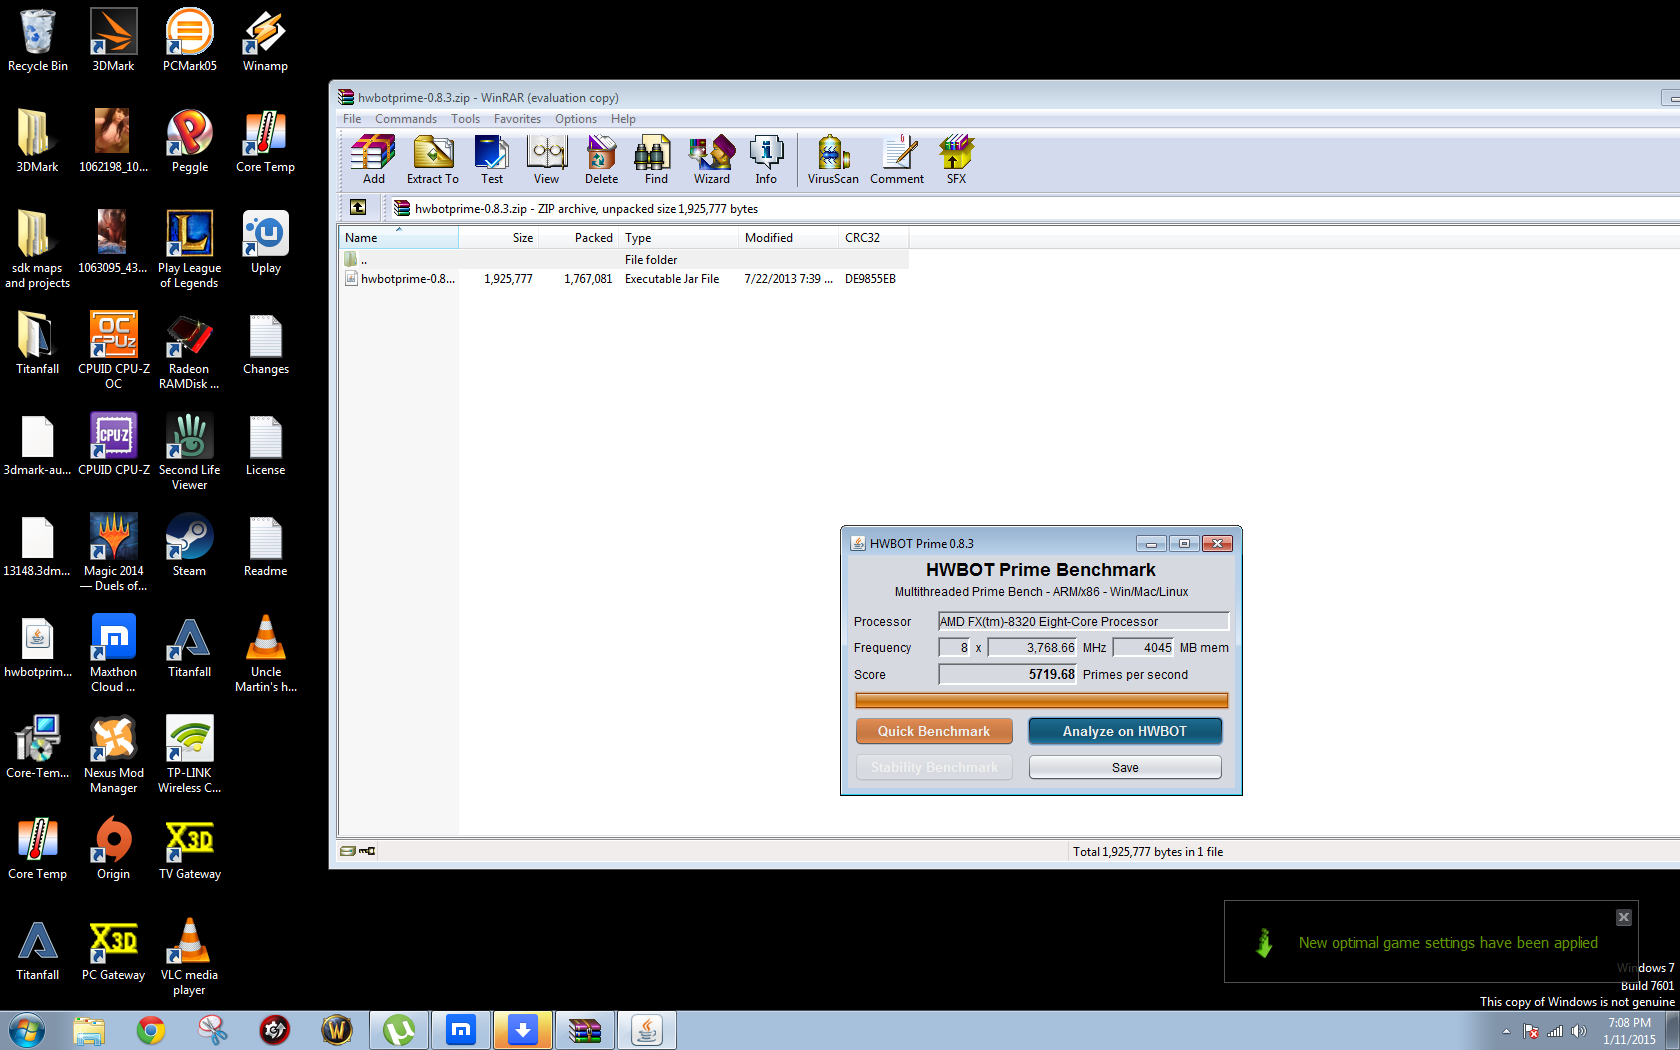
Task: Click the Delete toolbar icon in WinRAR
Action: pyautogui.click(x=601, y=160)
